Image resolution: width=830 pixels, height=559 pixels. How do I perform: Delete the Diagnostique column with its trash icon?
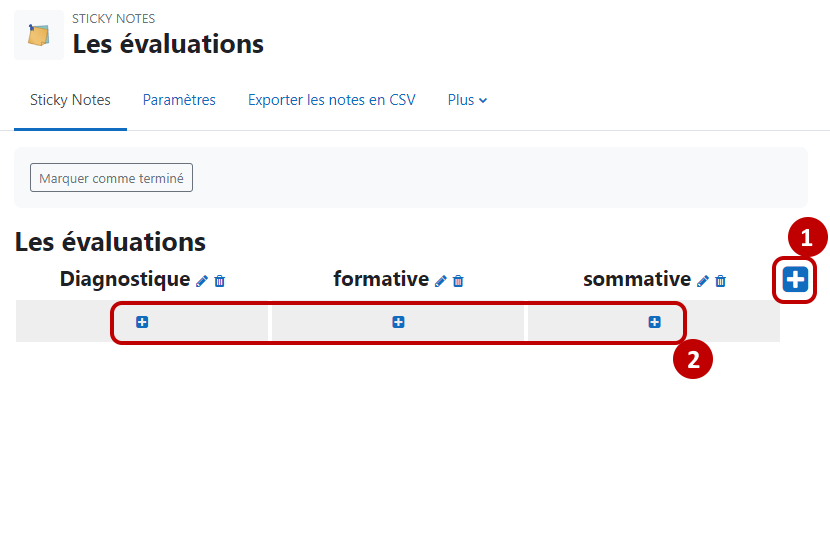tap(220, 281)
